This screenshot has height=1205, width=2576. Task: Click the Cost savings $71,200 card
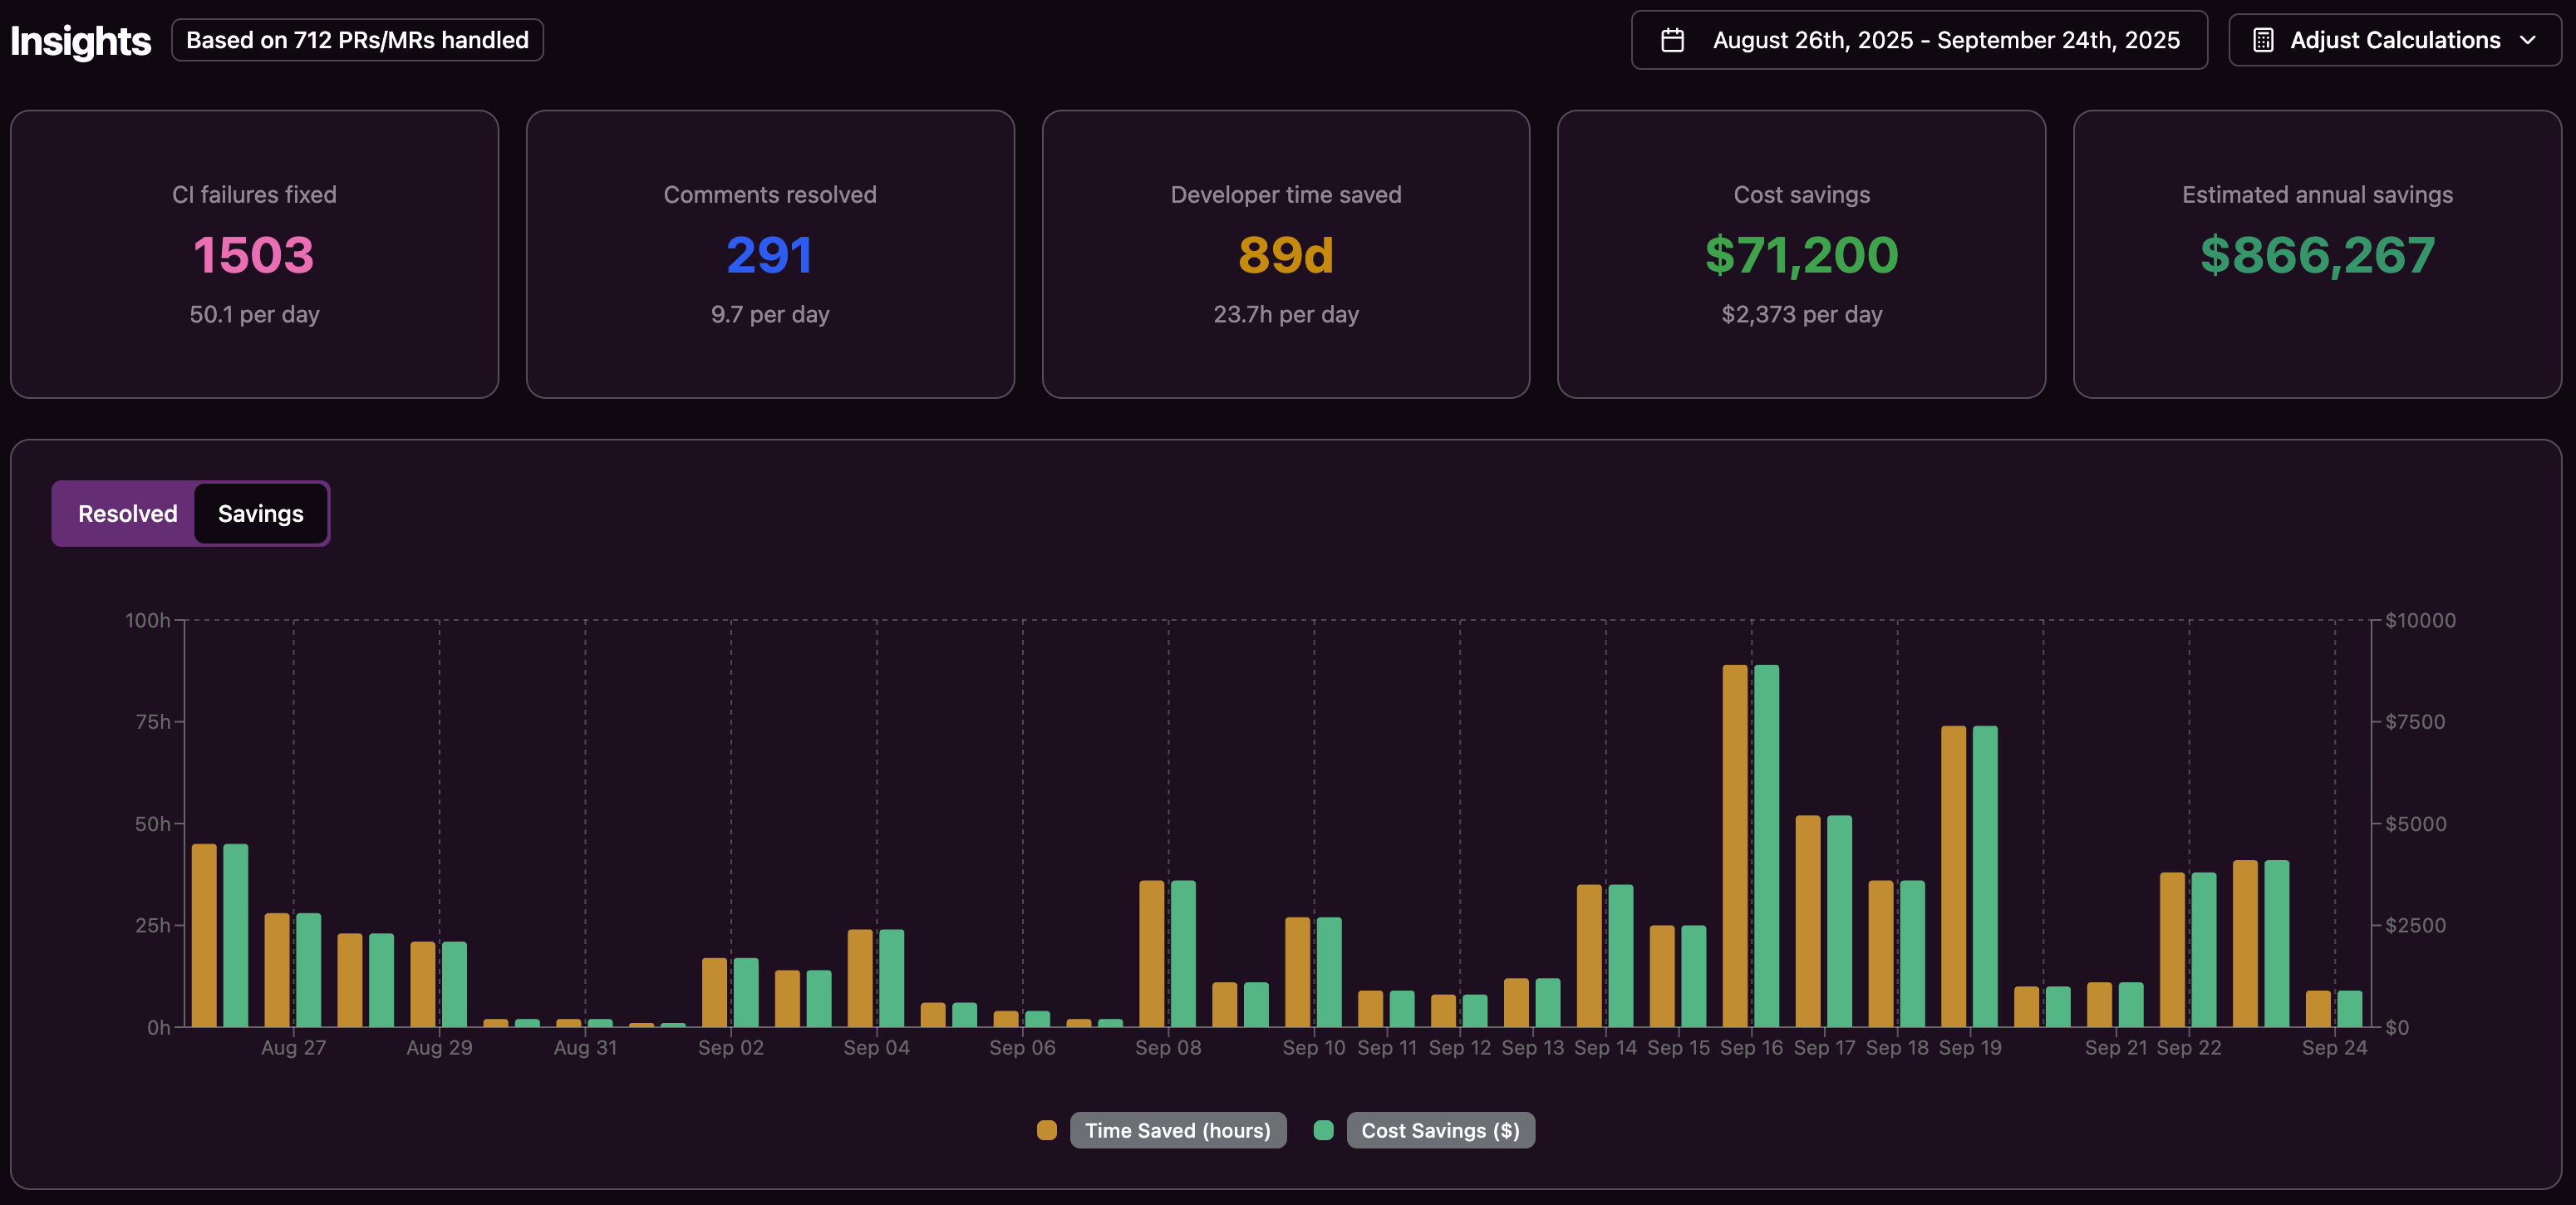pyautogui.click(x=1801, y=254)
